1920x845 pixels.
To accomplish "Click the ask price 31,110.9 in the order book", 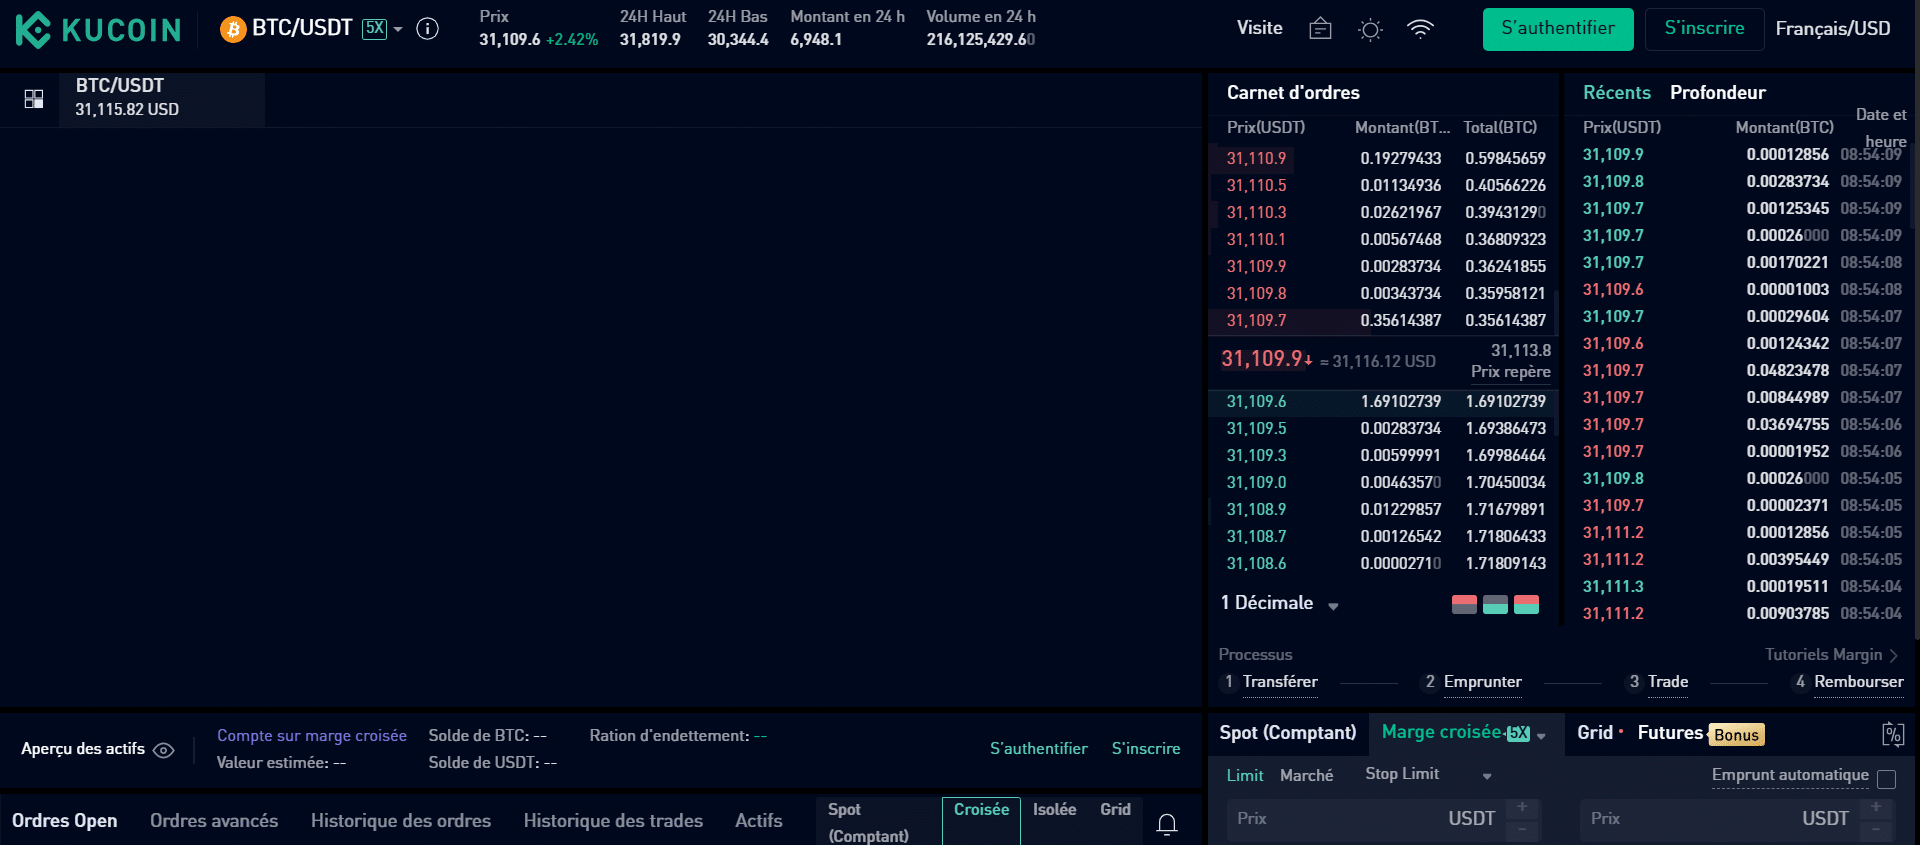I will coord(1256,158).
